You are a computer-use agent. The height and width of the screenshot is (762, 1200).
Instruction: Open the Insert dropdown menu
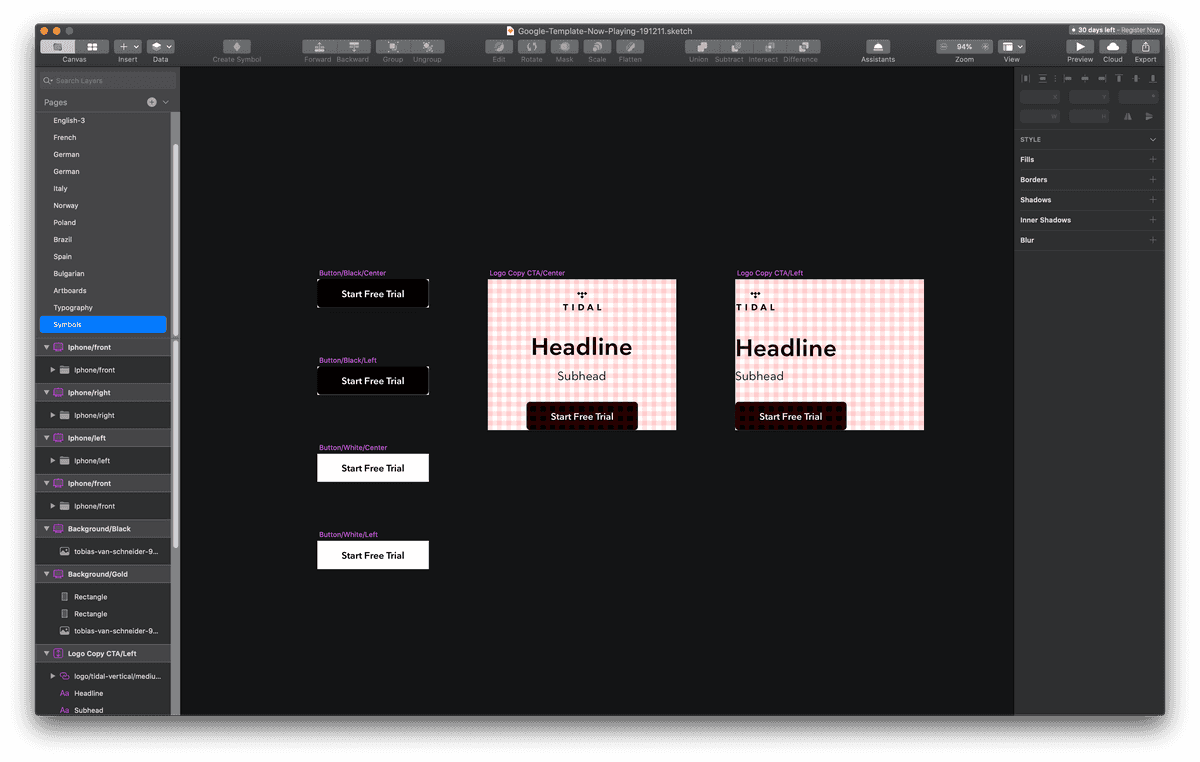point(128,47)
